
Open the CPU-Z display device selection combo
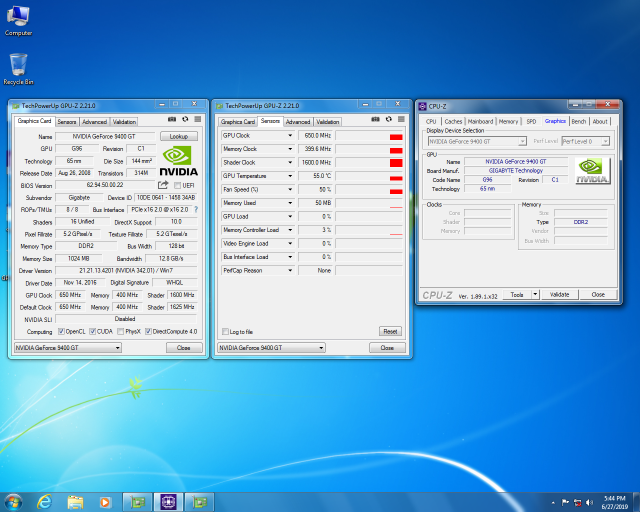477,141
